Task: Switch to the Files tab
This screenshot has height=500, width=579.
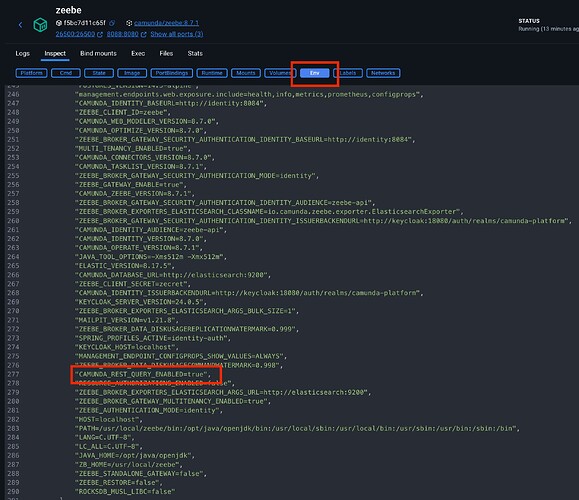Action: pyautogui.click(x=166, y=54)
